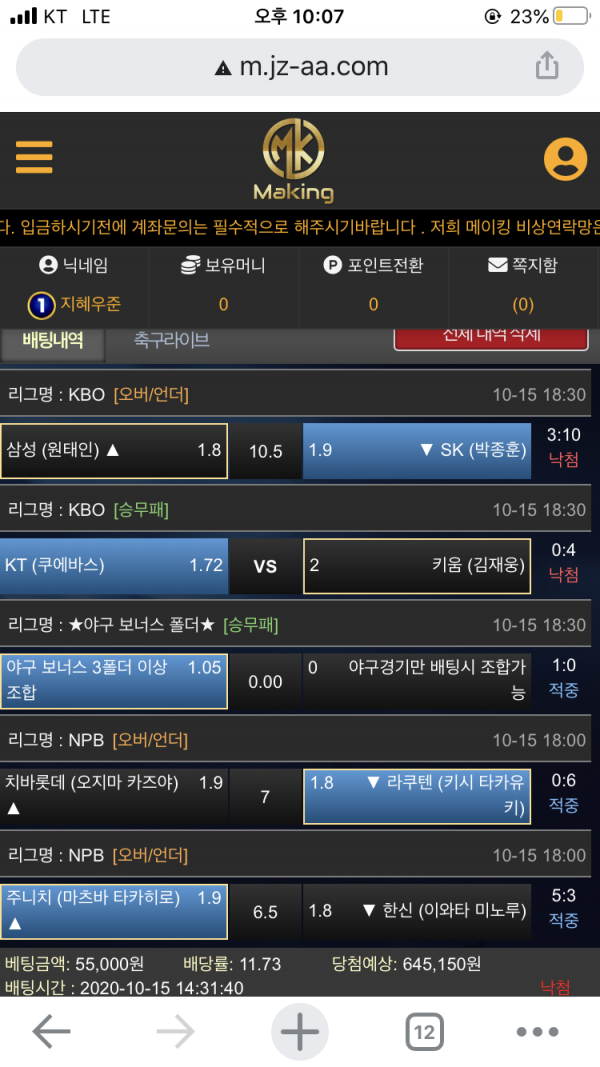Tap the browser forward arrow

176,1032
